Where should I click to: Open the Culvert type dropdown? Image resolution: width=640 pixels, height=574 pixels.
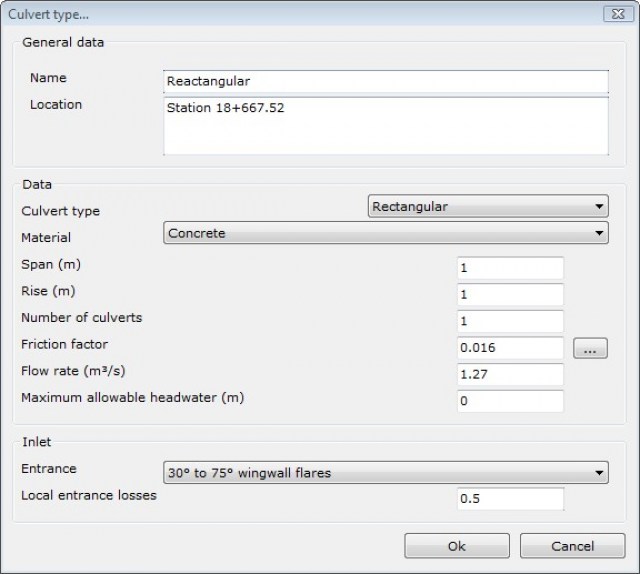coord(488,207)
